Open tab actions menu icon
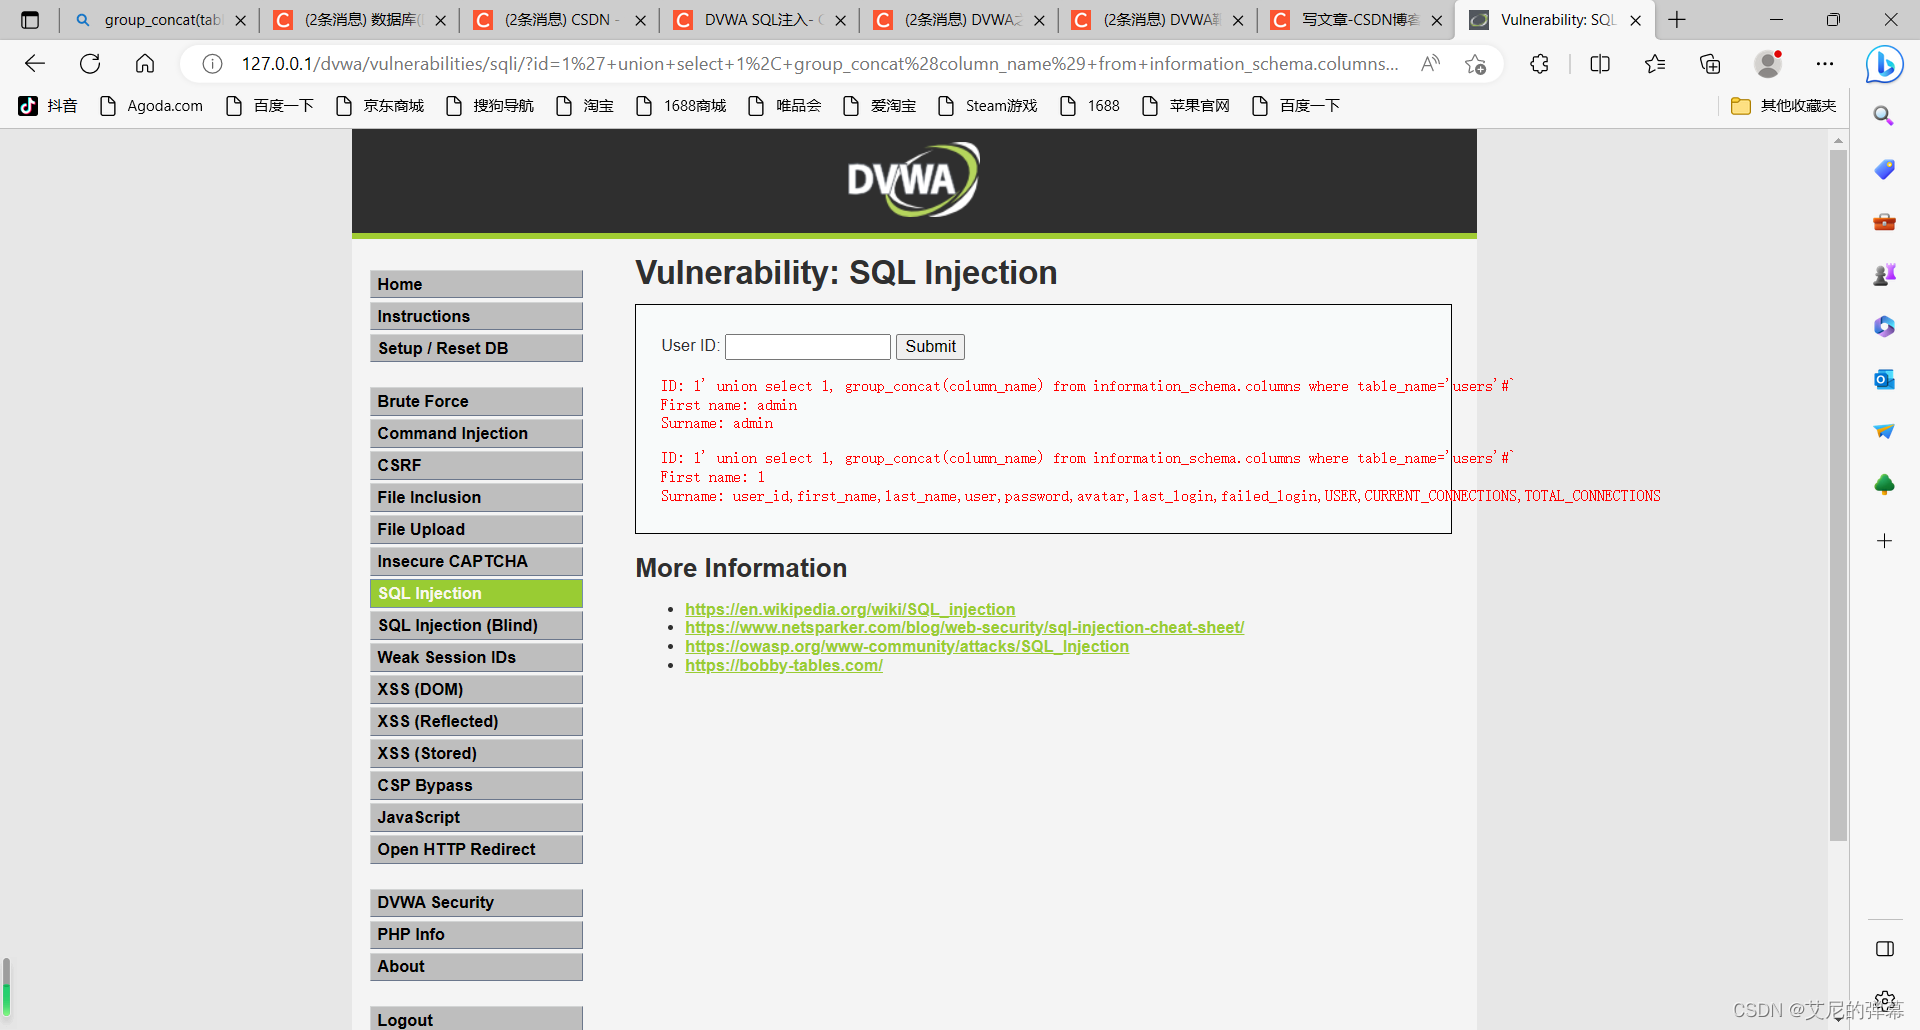The width and height of the screenshot is (1920, 1030). click(30, 20)
